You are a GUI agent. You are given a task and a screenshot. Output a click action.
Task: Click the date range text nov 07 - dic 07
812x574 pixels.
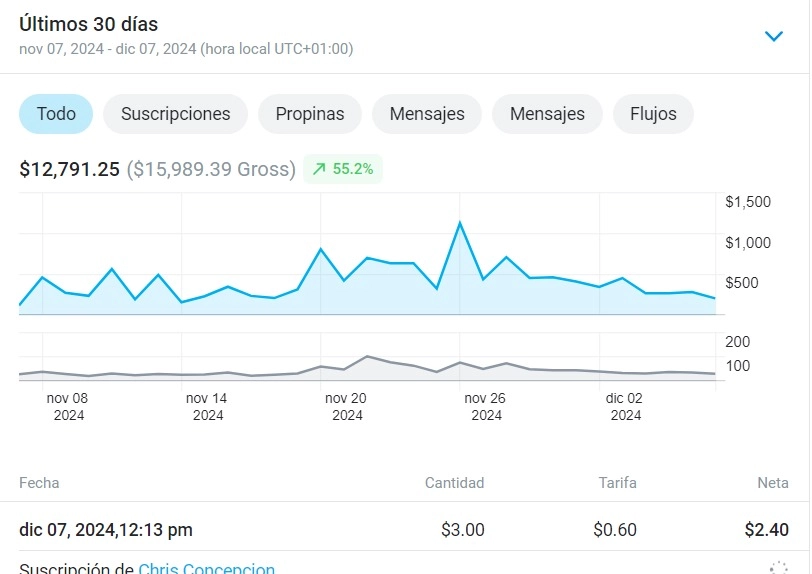(186, 48)
